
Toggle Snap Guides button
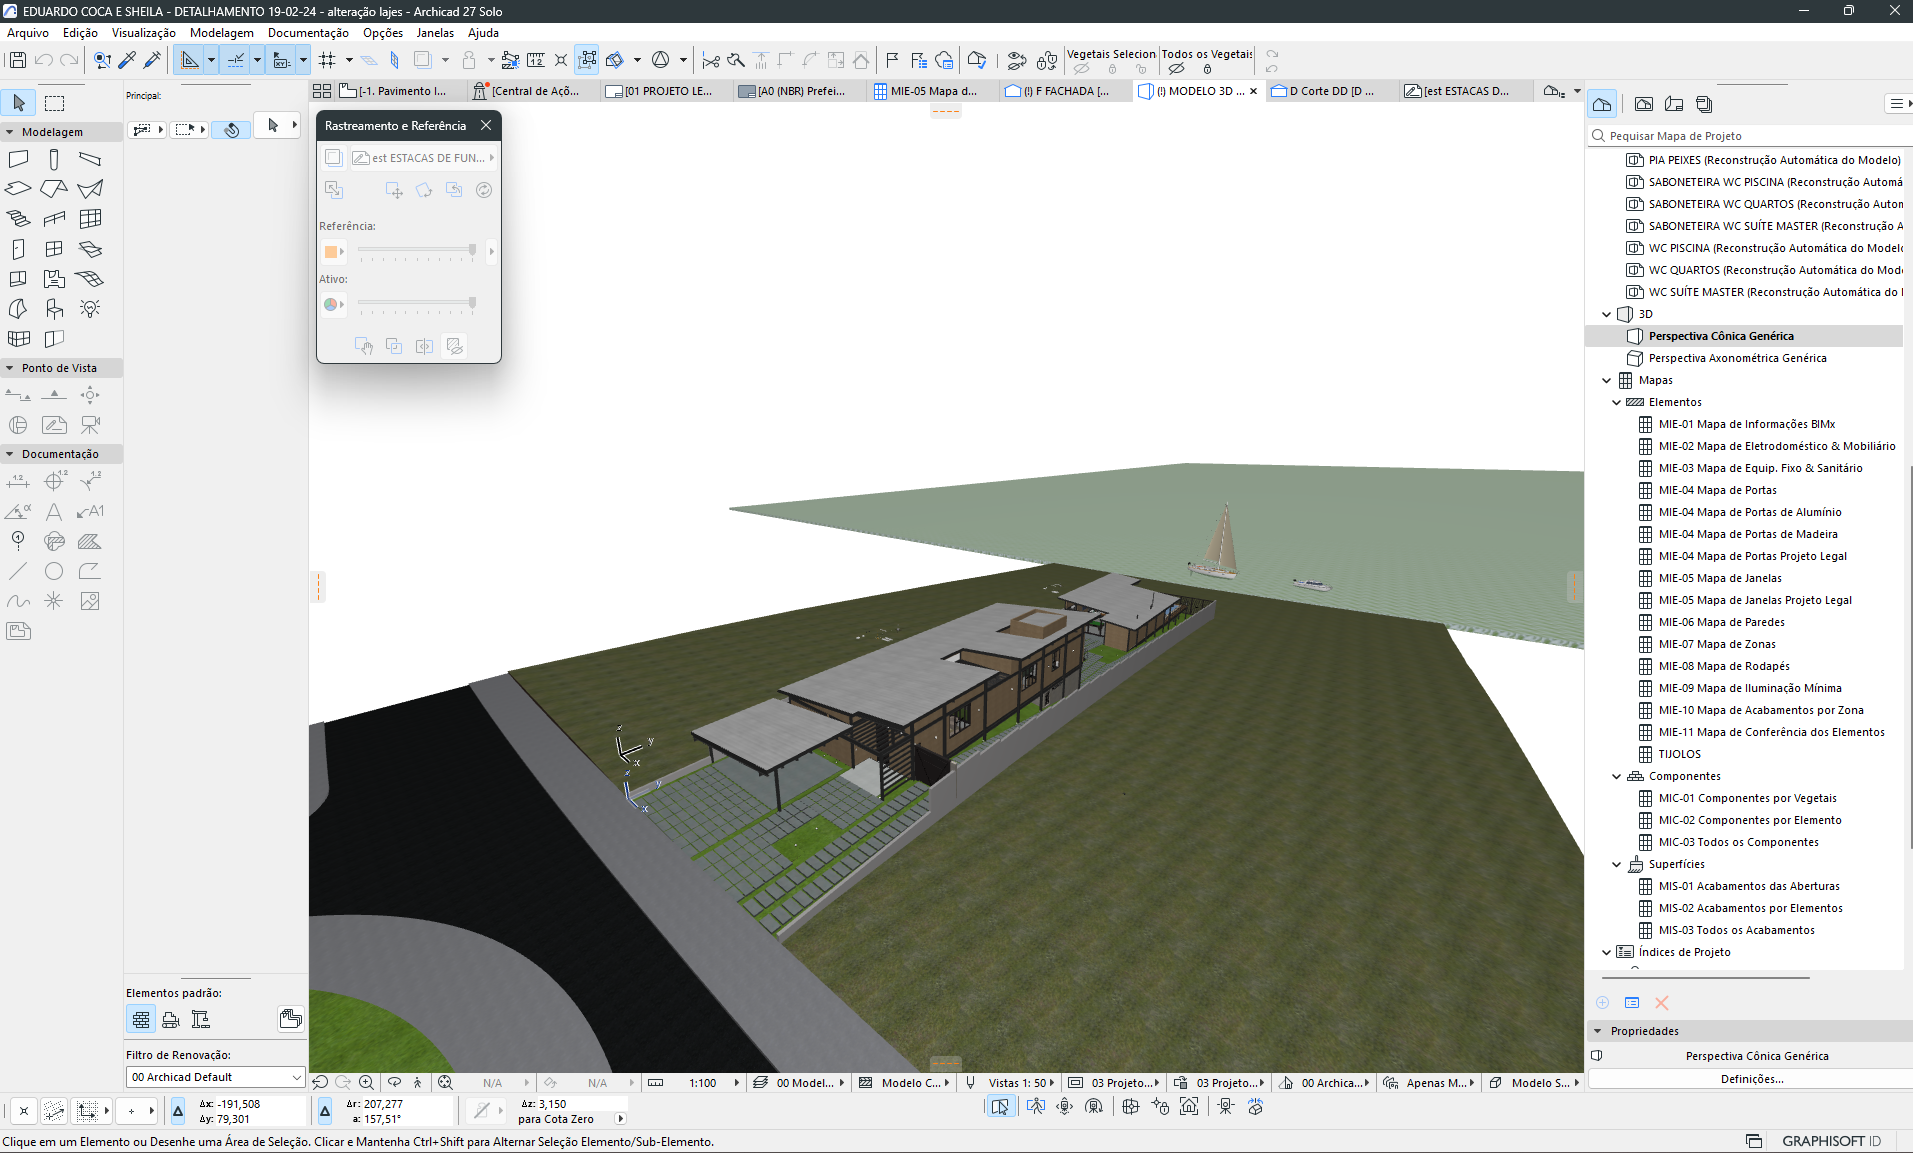pos(235,60)
